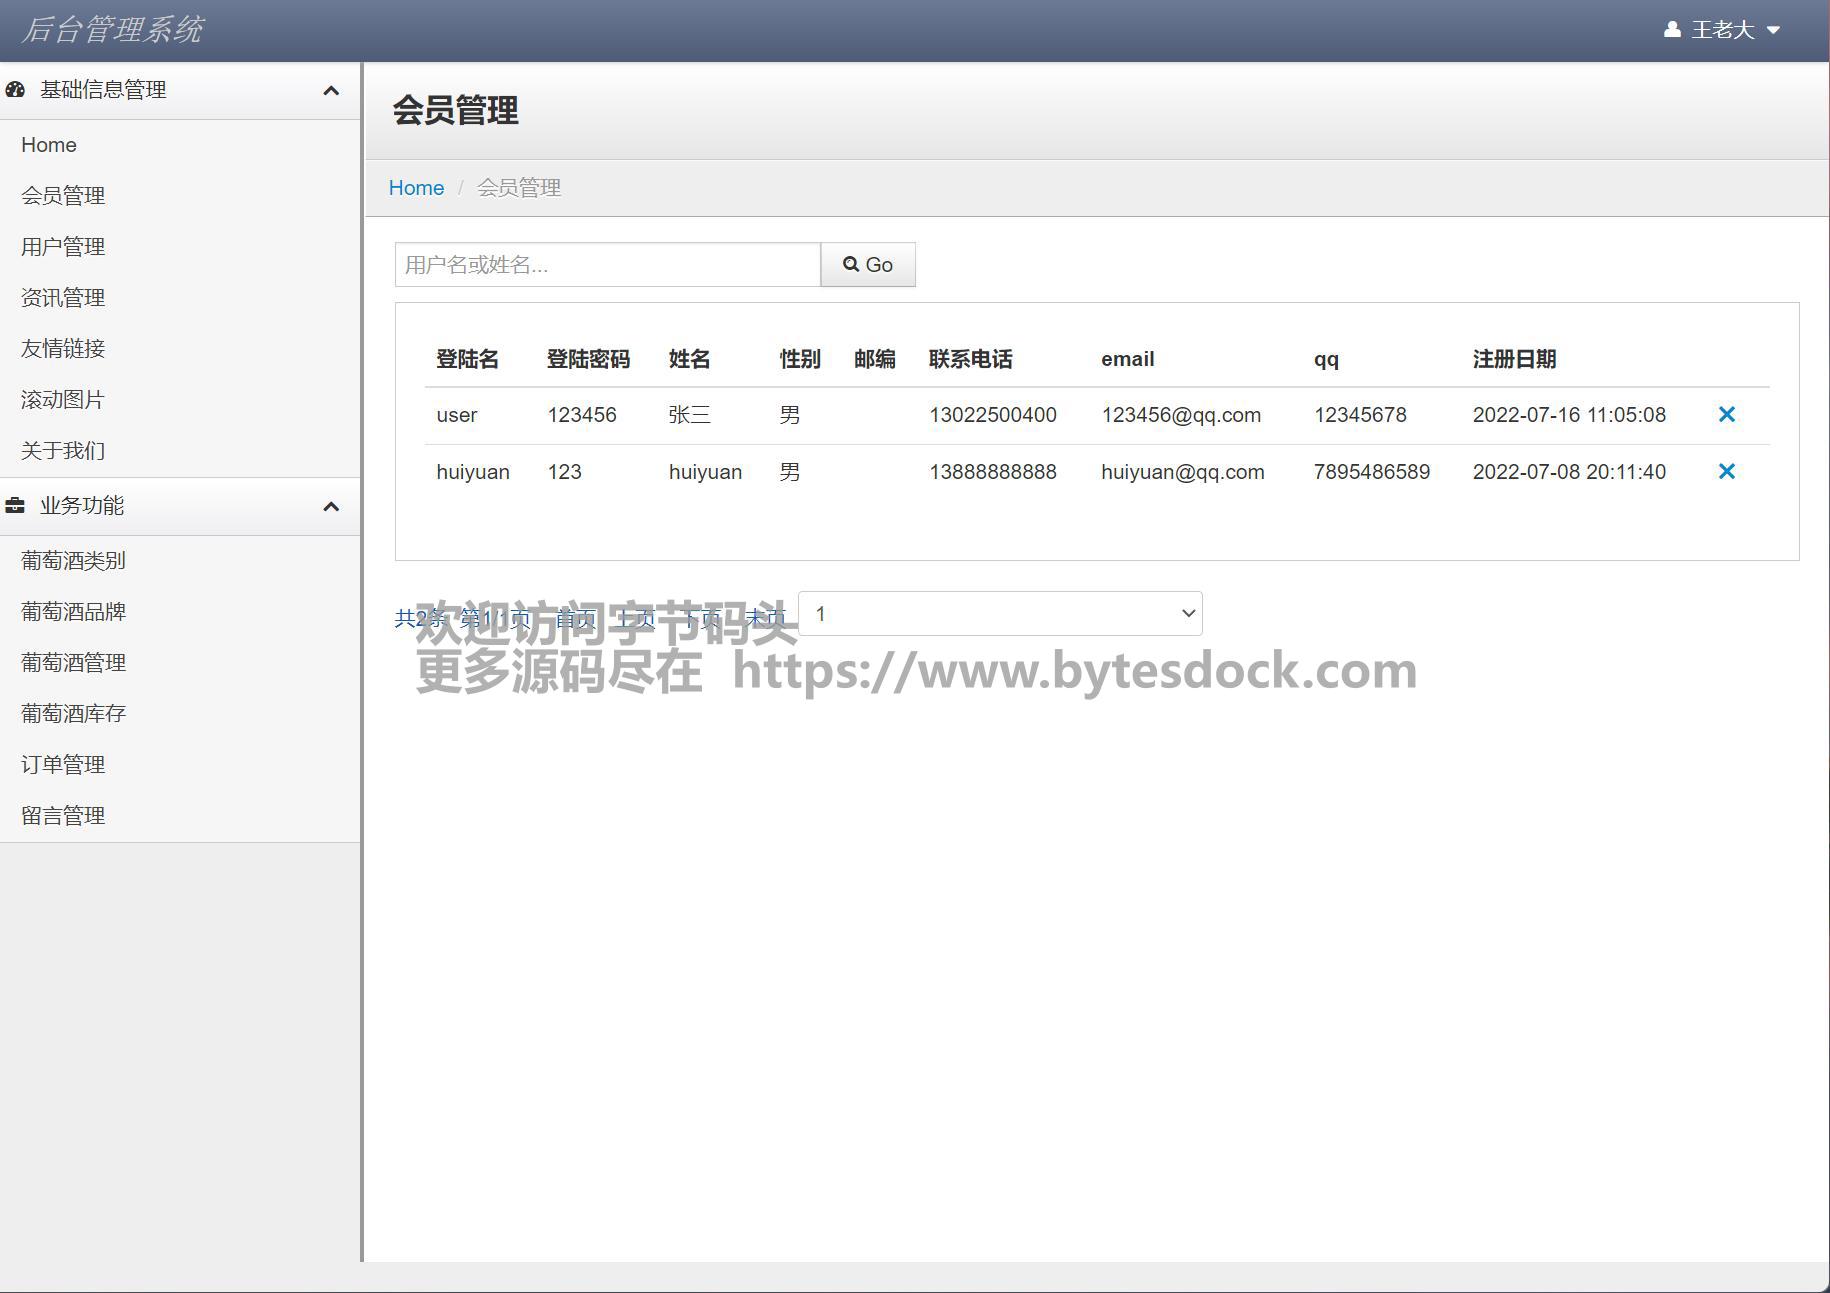The height and width of the screenshot is (1293, 1830).
Task: Open 滚动图片 in the sidebar
Action: point(63,400)
